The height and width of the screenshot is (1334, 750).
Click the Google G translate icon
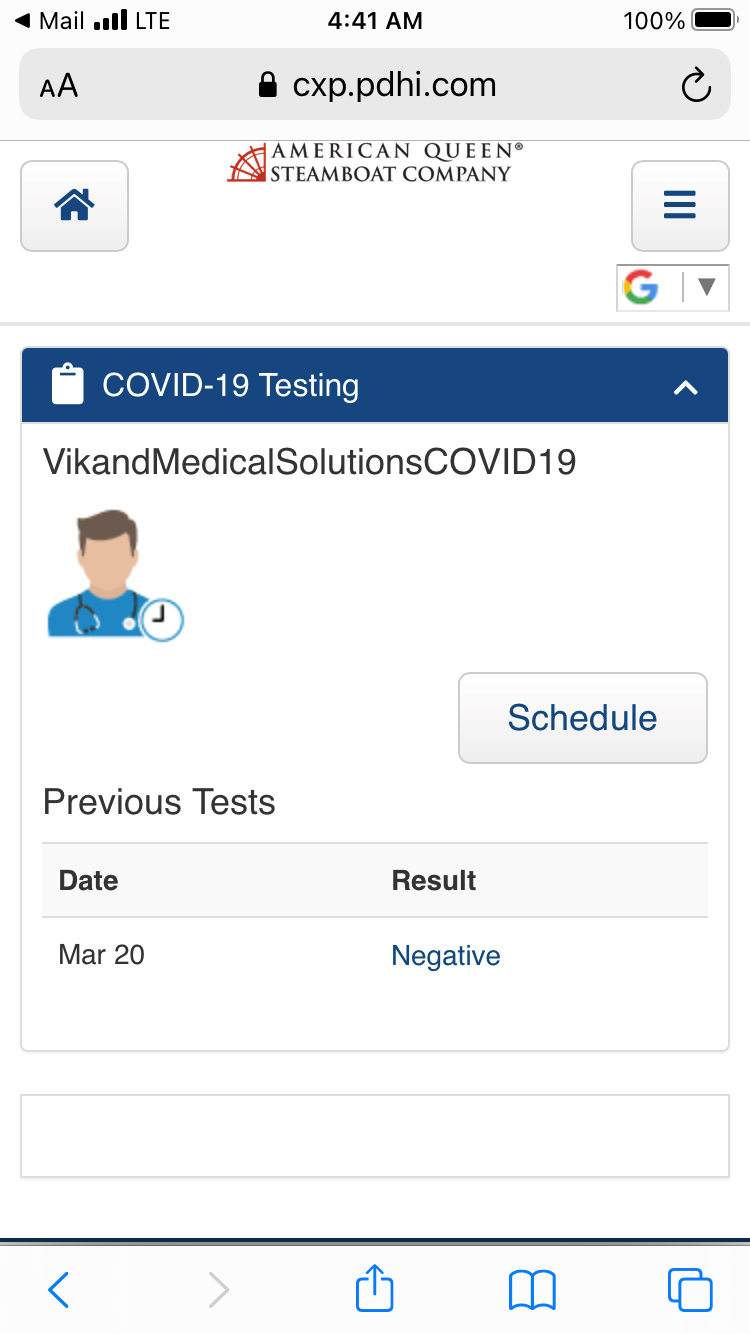(641, 288)
